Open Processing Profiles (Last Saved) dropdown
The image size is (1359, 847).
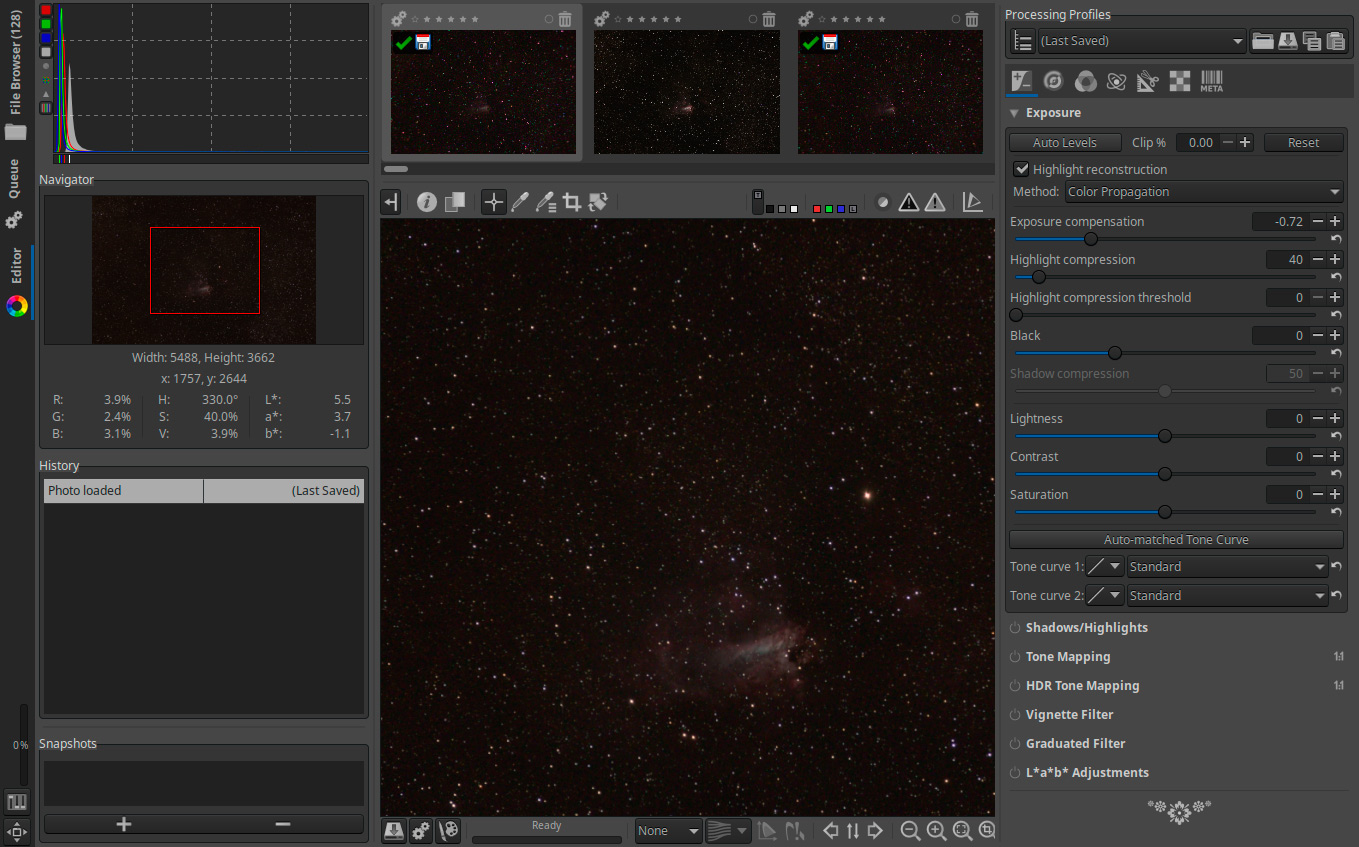click(1141, 41)
